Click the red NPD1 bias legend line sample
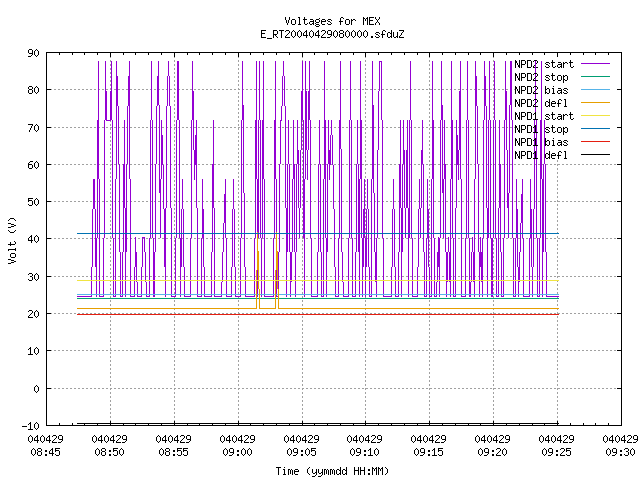 pyautogui.click(x=595, y=142)
